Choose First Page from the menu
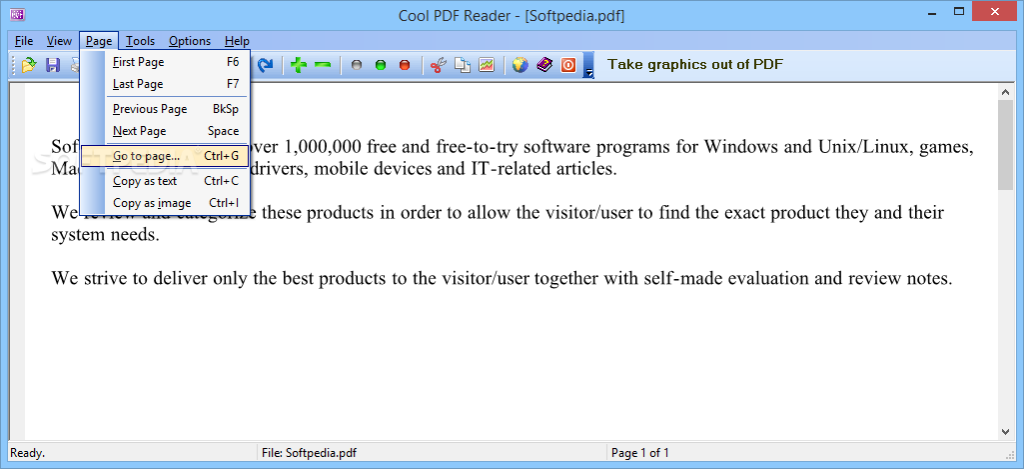The height and width of the screenshot is (469, 1024). point(164,62)
